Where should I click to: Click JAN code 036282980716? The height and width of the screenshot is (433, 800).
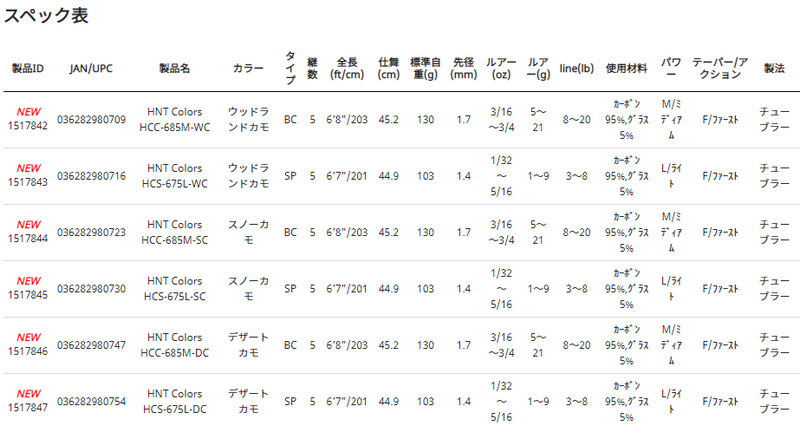(x=91, y=176)
